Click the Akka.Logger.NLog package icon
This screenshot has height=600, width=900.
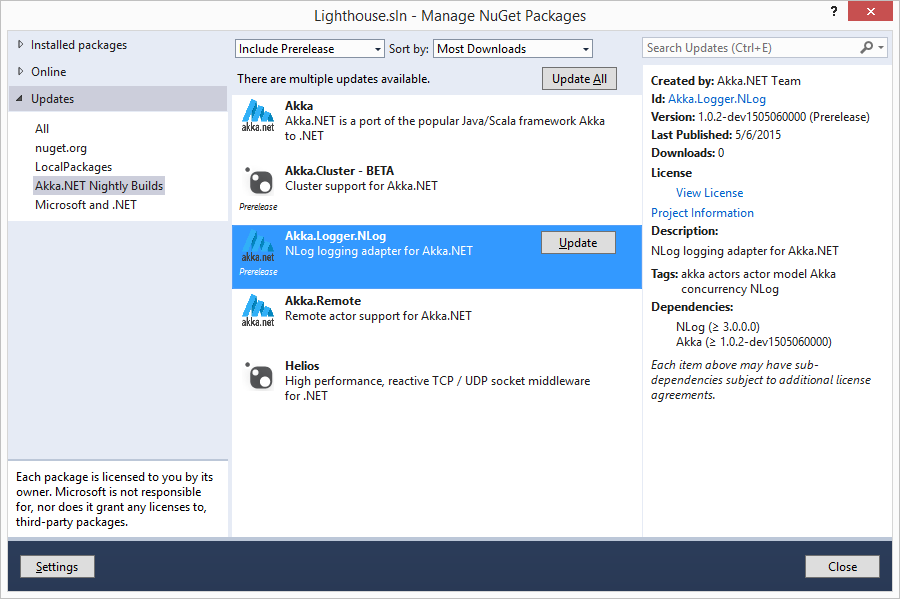point(258,246)
